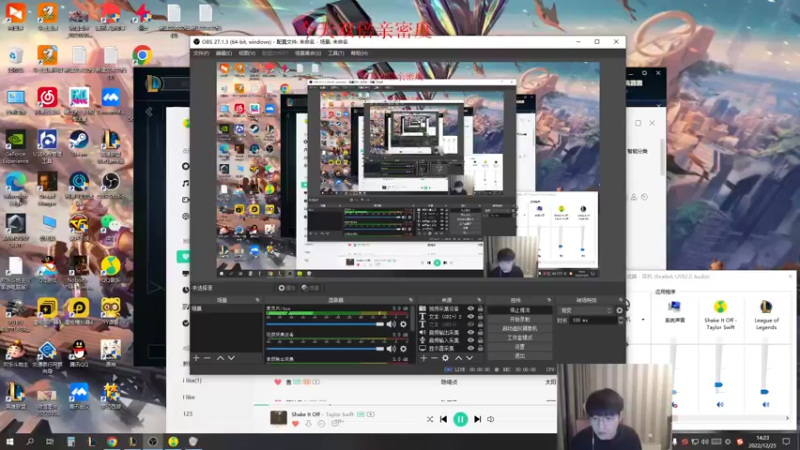Toggle visibility of display capture source

pyautogui.click(x=470, y=348)
